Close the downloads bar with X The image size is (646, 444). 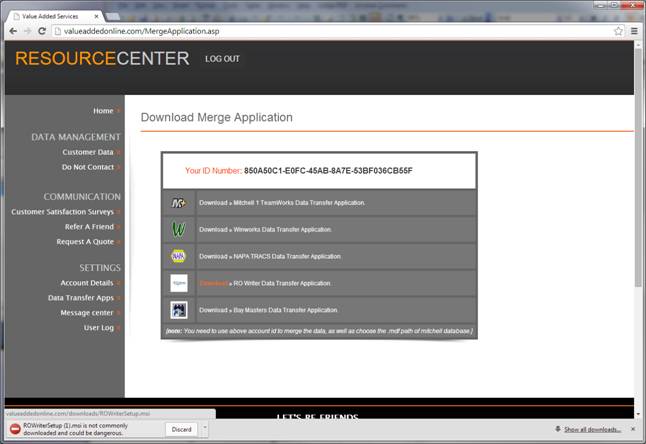633,429
